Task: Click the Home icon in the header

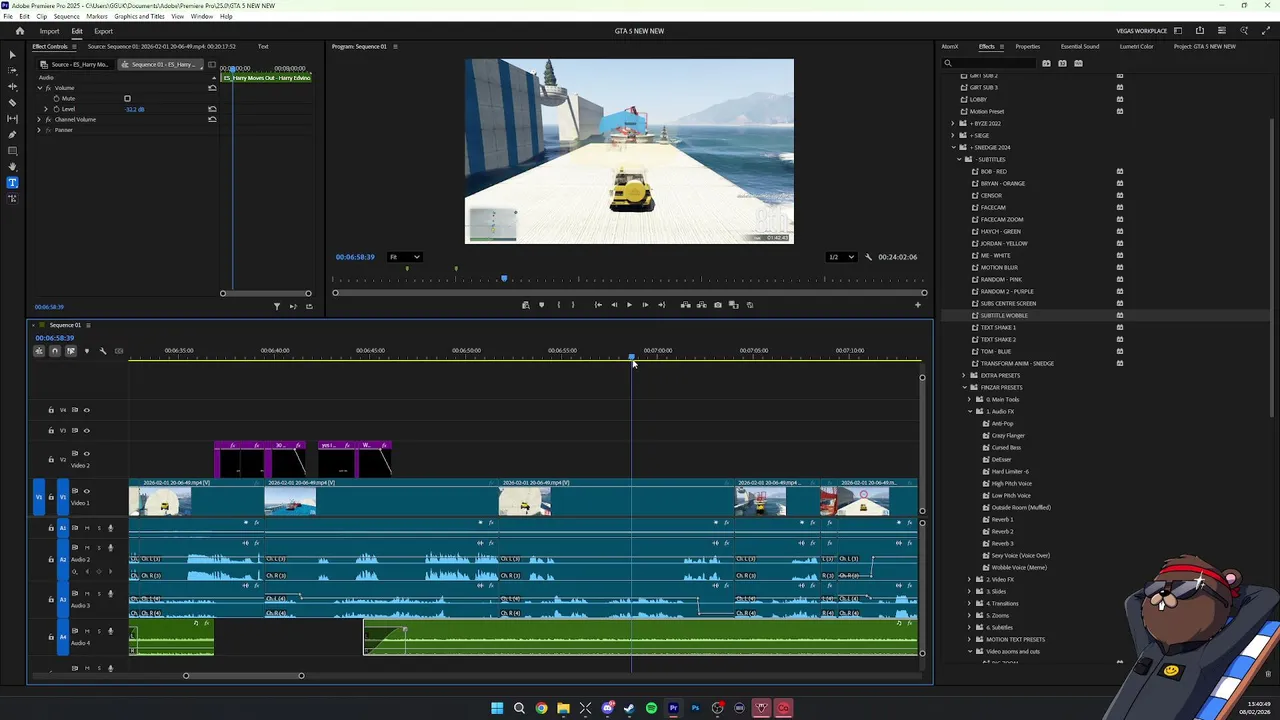Action: click(x=19, y=31)
